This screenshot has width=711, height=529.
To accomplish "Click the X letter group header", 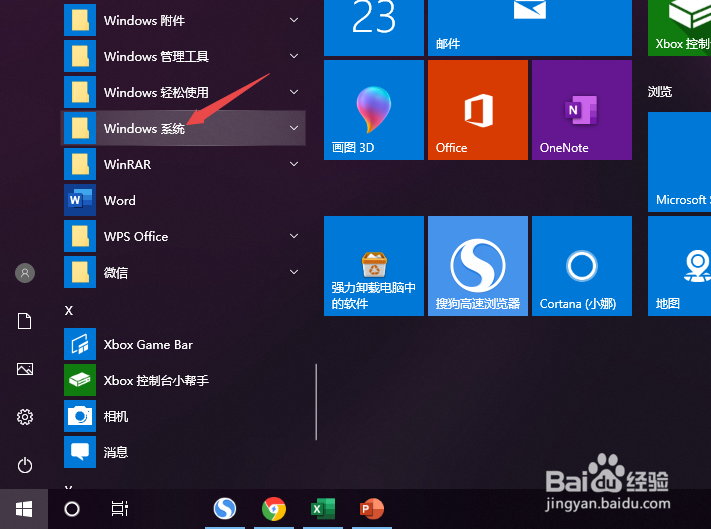I will [69, 311].
